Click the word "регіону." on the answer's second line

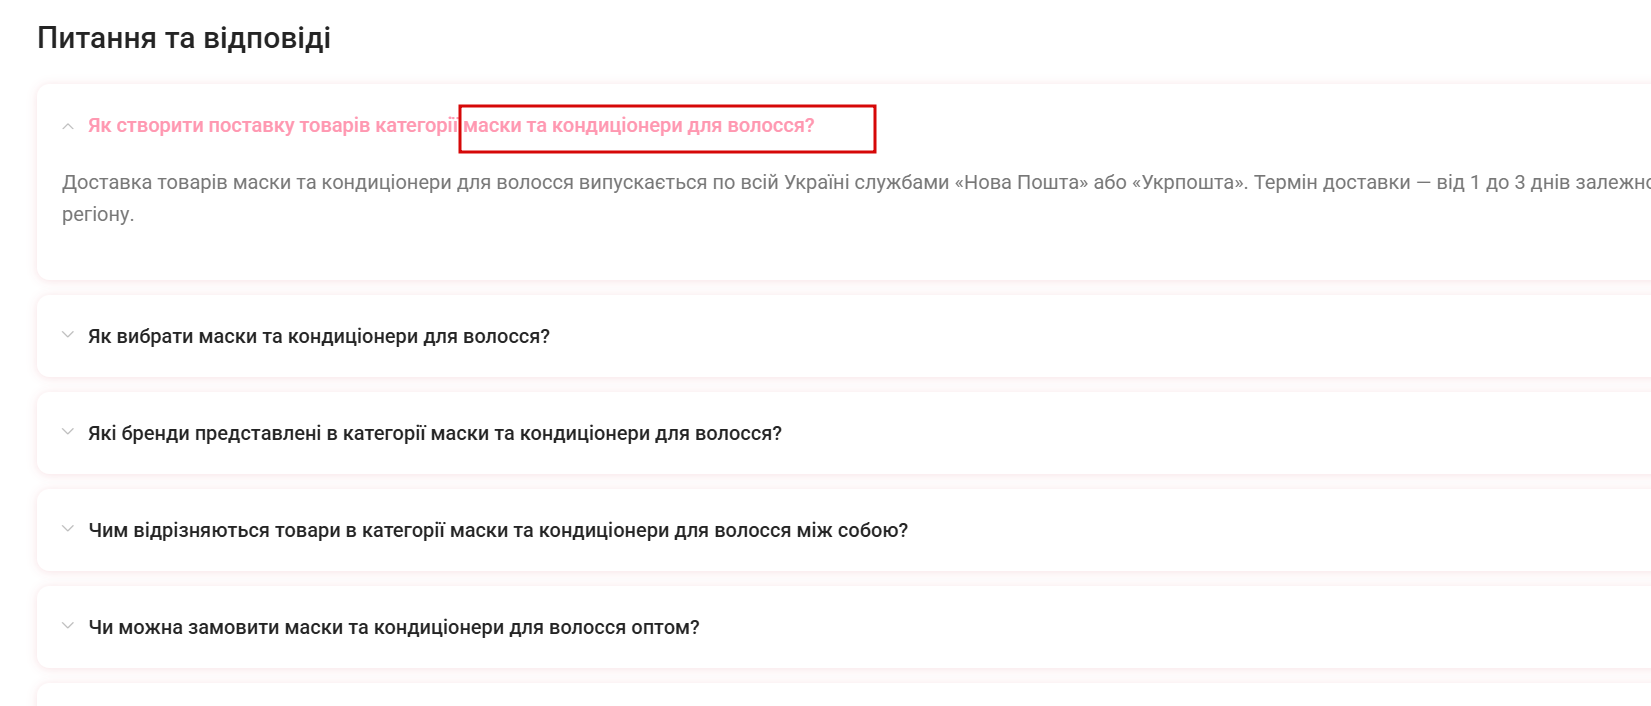pos(97,215)
